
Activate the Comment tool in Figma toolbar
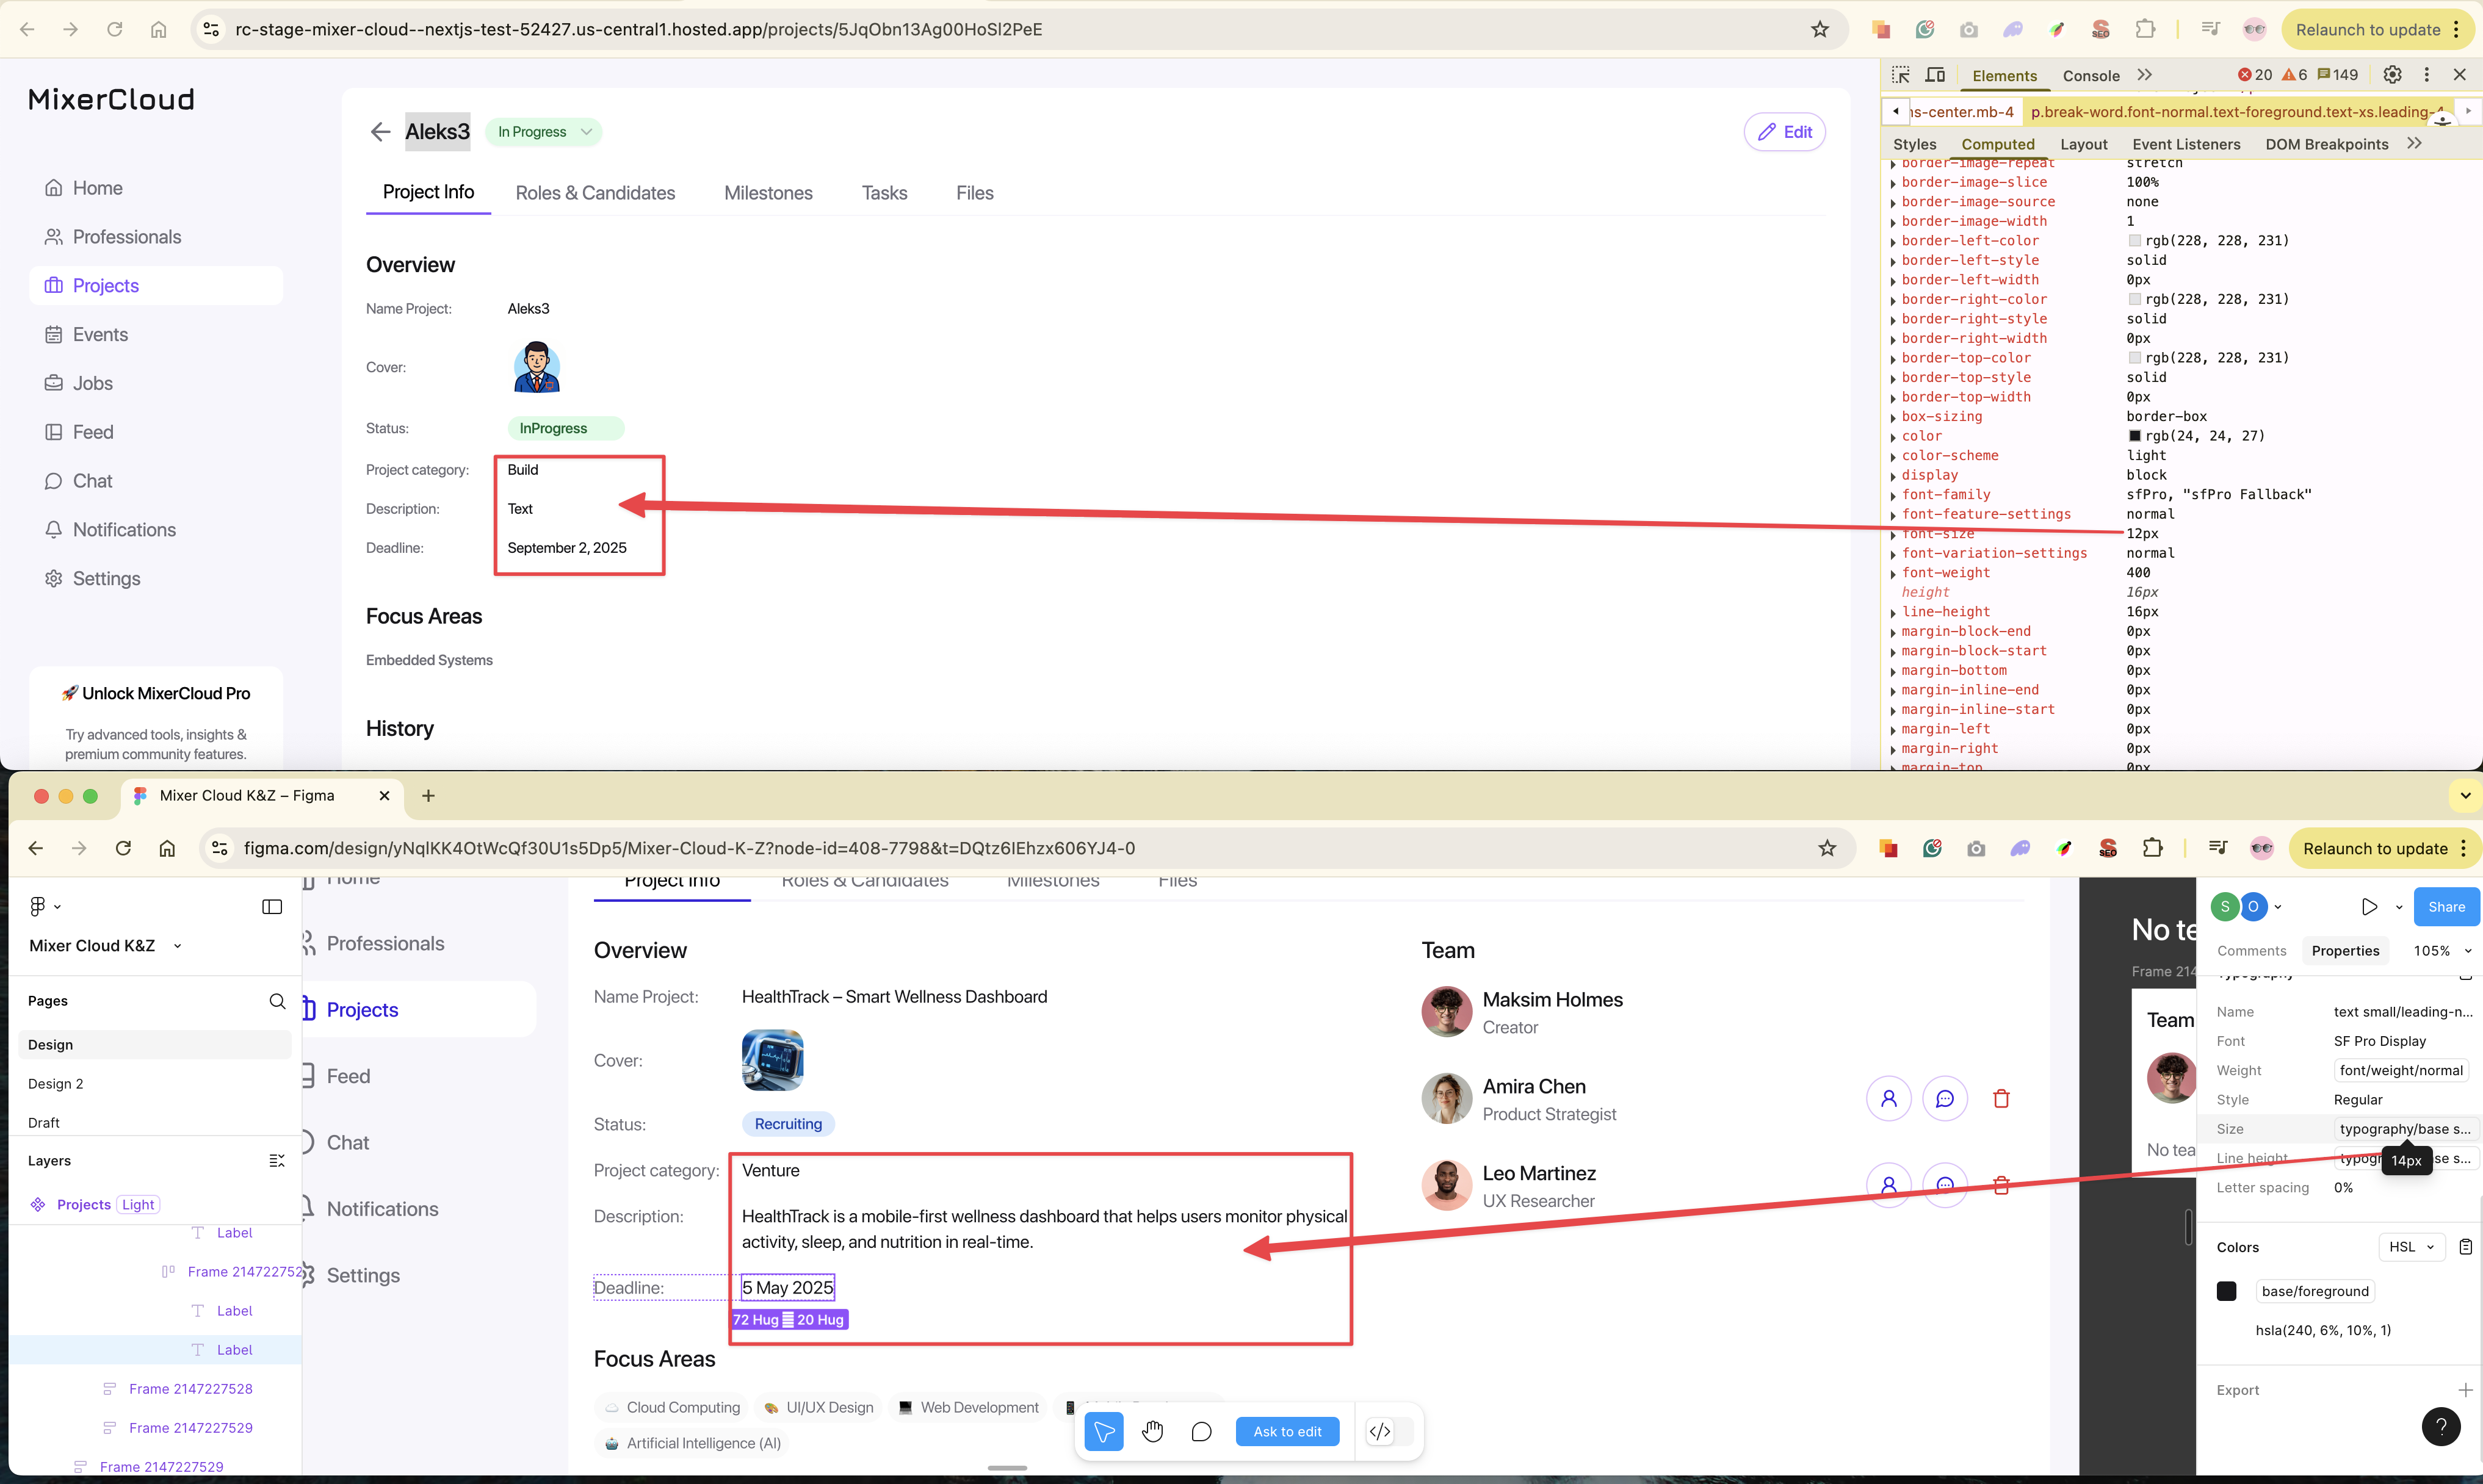[1201, 1431]
